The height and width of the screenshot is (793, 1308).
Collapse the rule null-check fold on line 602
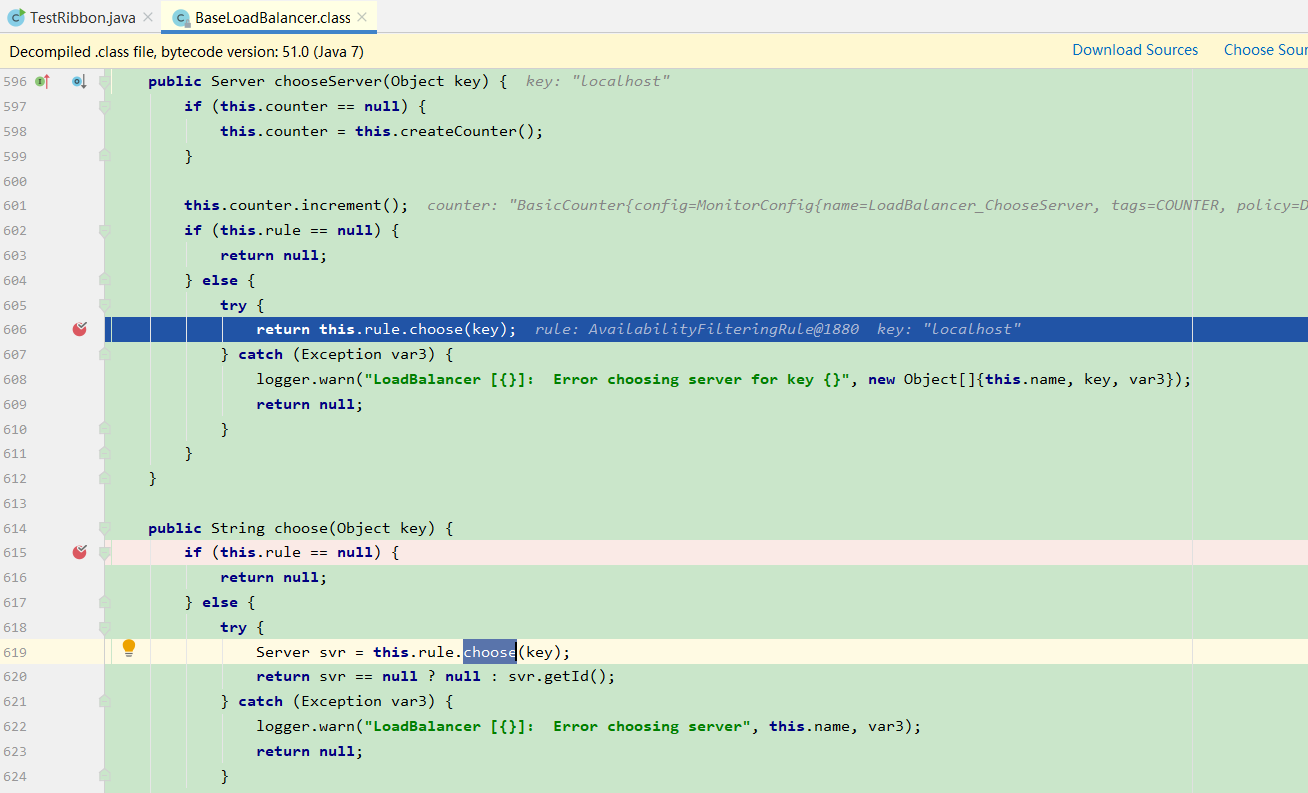click(x=104, y=230)
